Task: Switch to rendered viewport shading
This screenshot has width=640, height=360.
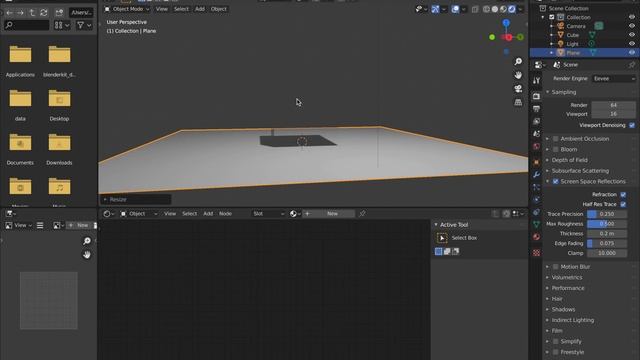Action: (512, 9)
